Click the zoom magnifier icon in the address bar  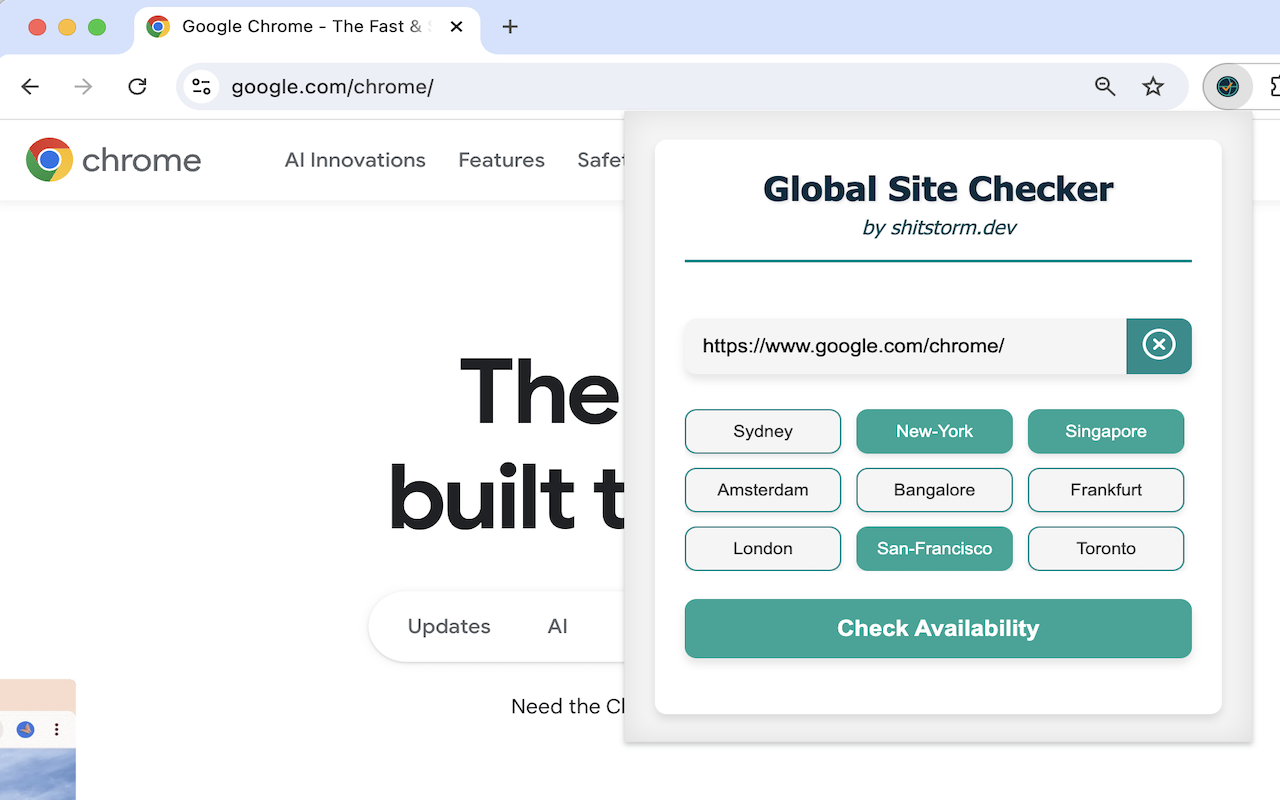(x=1105, y=87)
